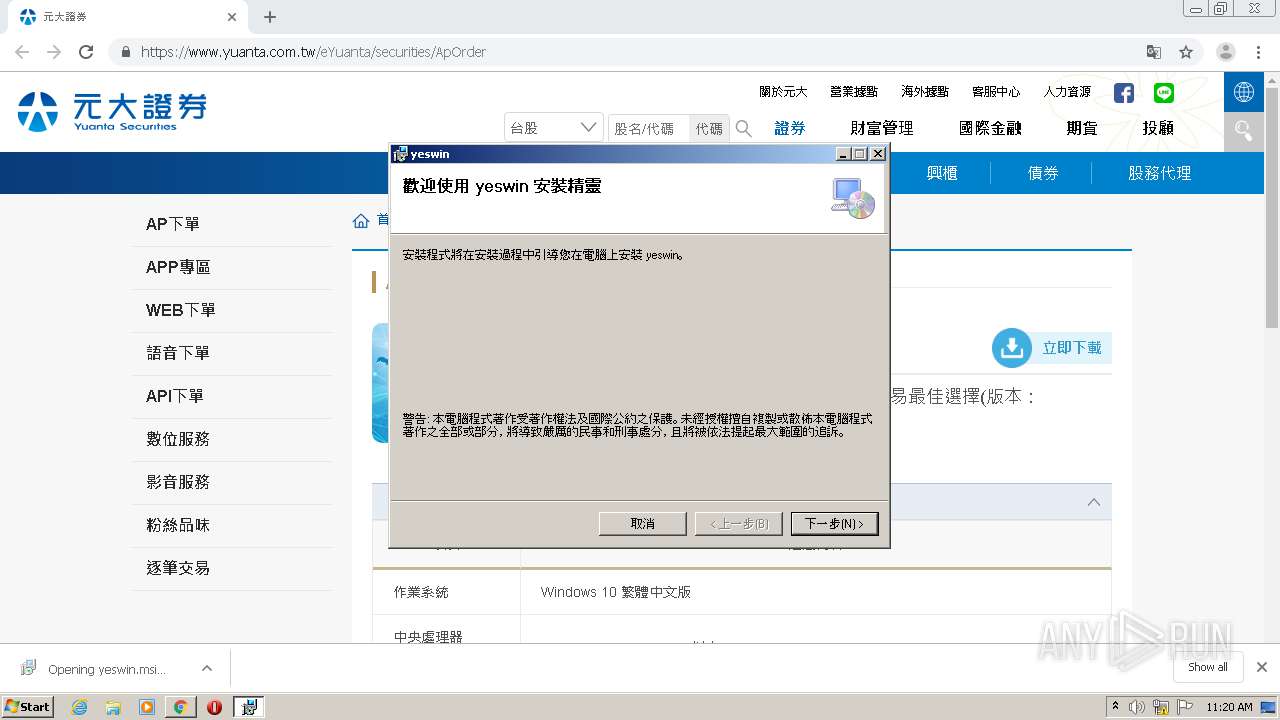Bookmark this page with the star icon
The width and height of the screenshot is (1280, 720).
1186,52
